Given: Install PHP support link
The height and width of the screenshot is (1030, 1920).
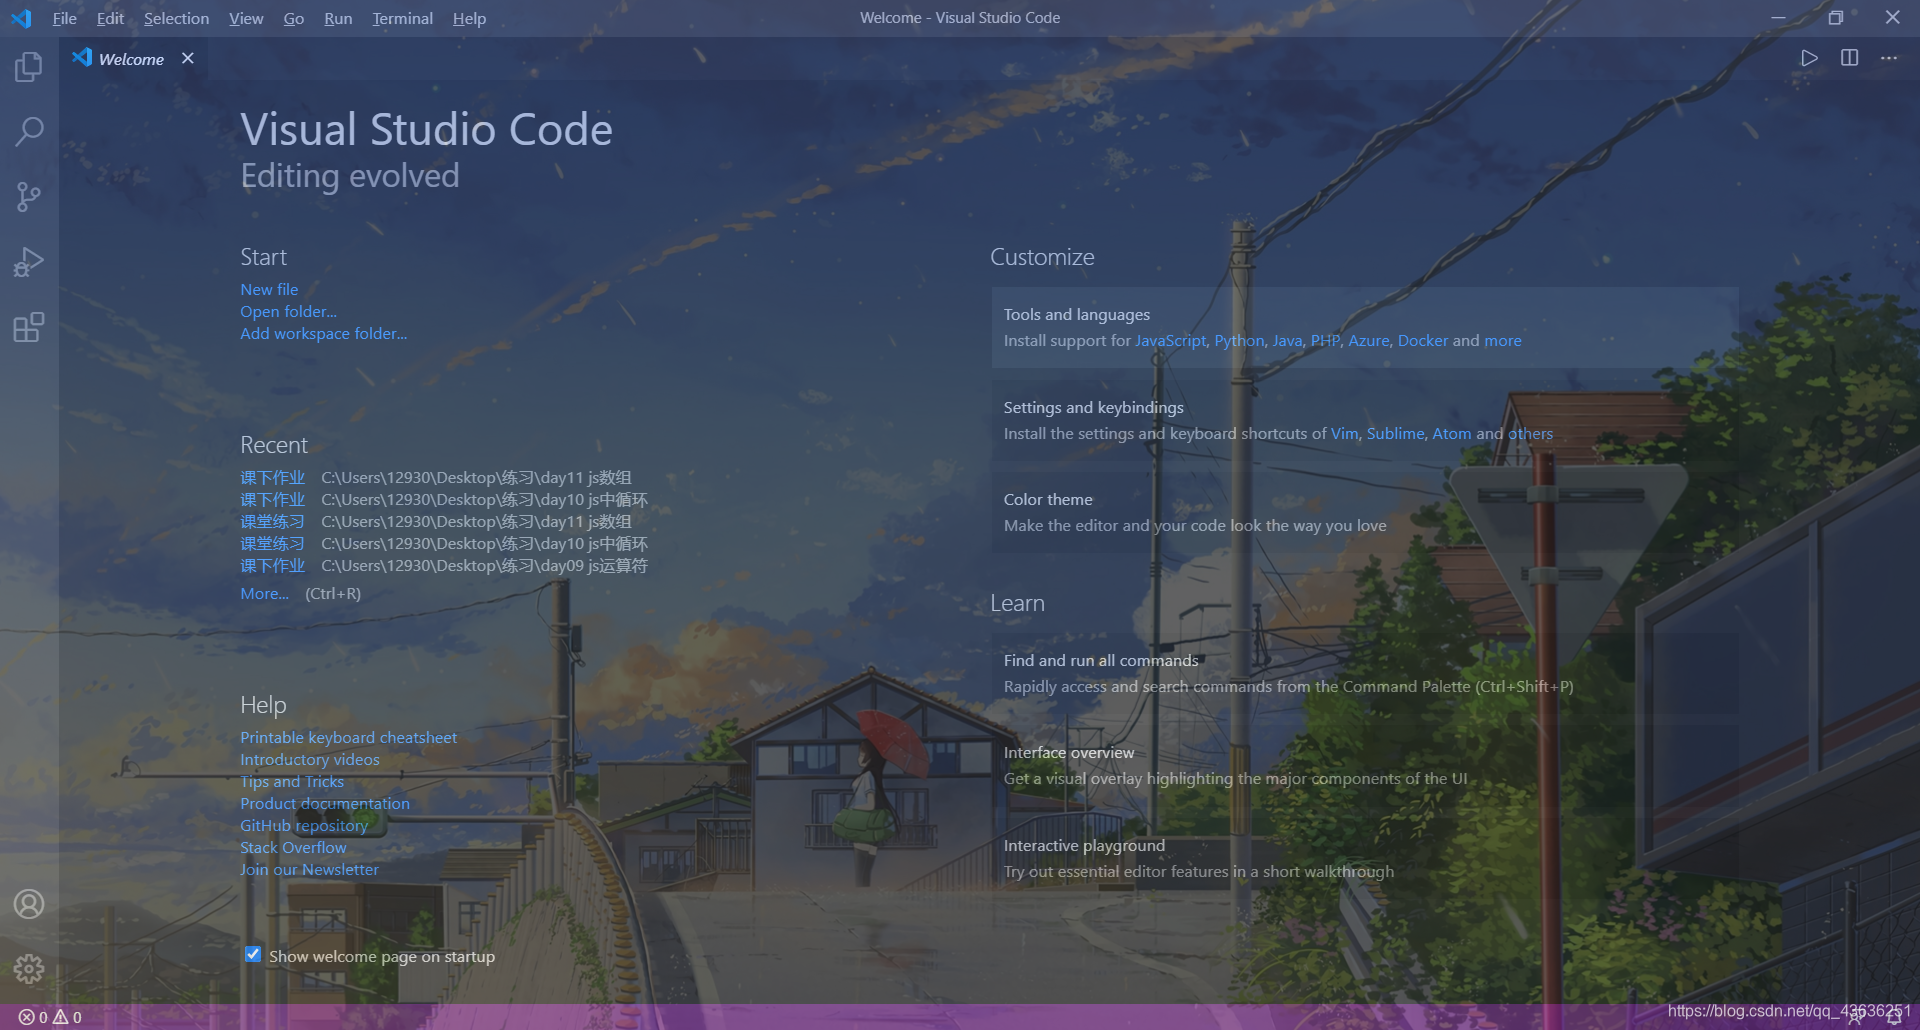Looking at the screenshot, I should pyautogui.click(x=1325, y=340).
